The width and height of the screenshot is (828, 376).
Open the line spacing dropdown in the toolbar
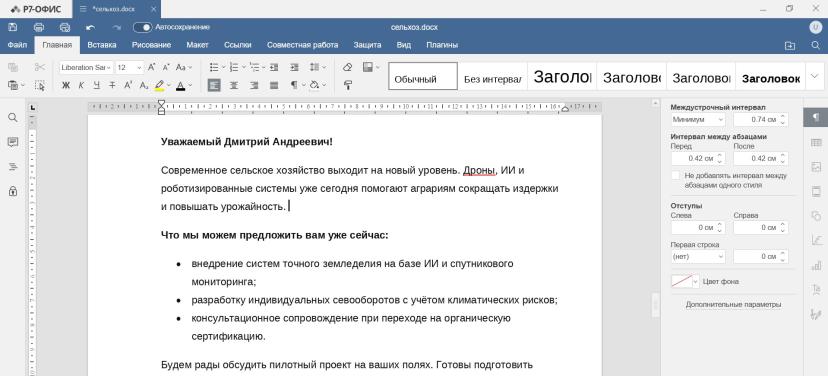pos(317,67)
